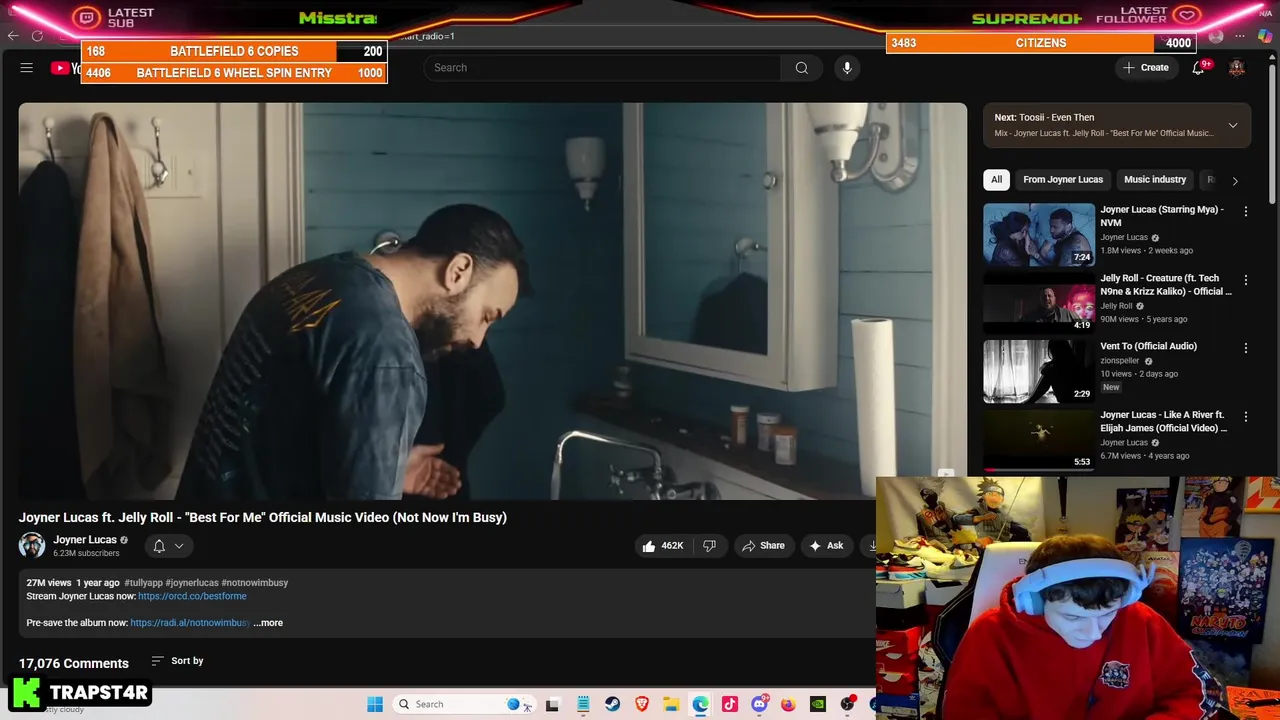Viewport: 1280px width, 720px height.
Task: Click the browser reload icon
Action: click(37, 36)
